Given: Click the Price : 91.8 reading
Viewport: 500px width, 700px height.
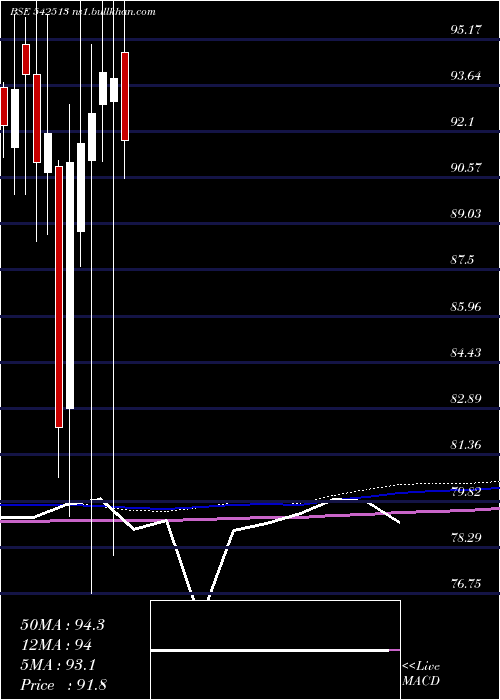Looking at the screenshot, I should coord(63,685).
